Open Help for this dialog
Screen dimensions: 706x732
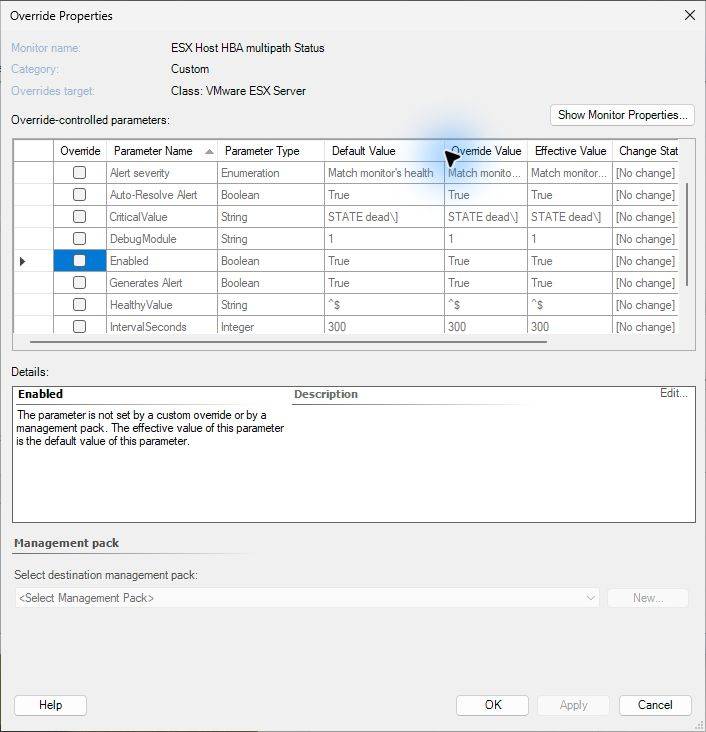coord(50,705)
